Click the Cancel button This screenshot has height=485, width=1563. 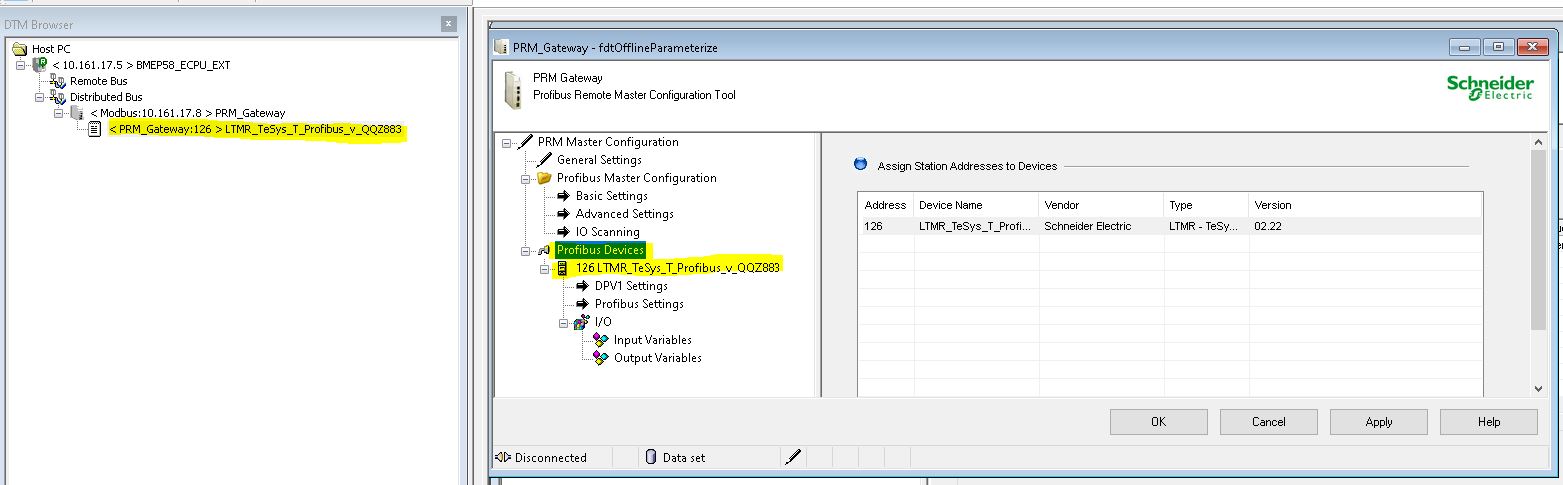(x=1268, y=422)
